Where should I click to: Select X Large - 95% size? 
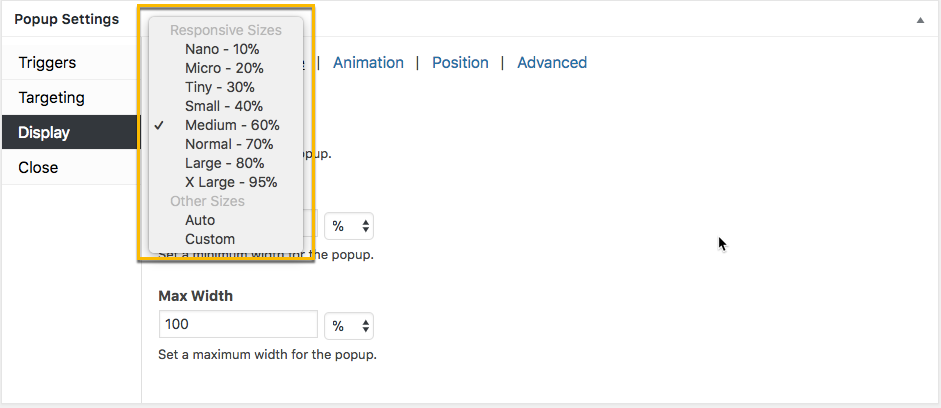click(231, 182)
